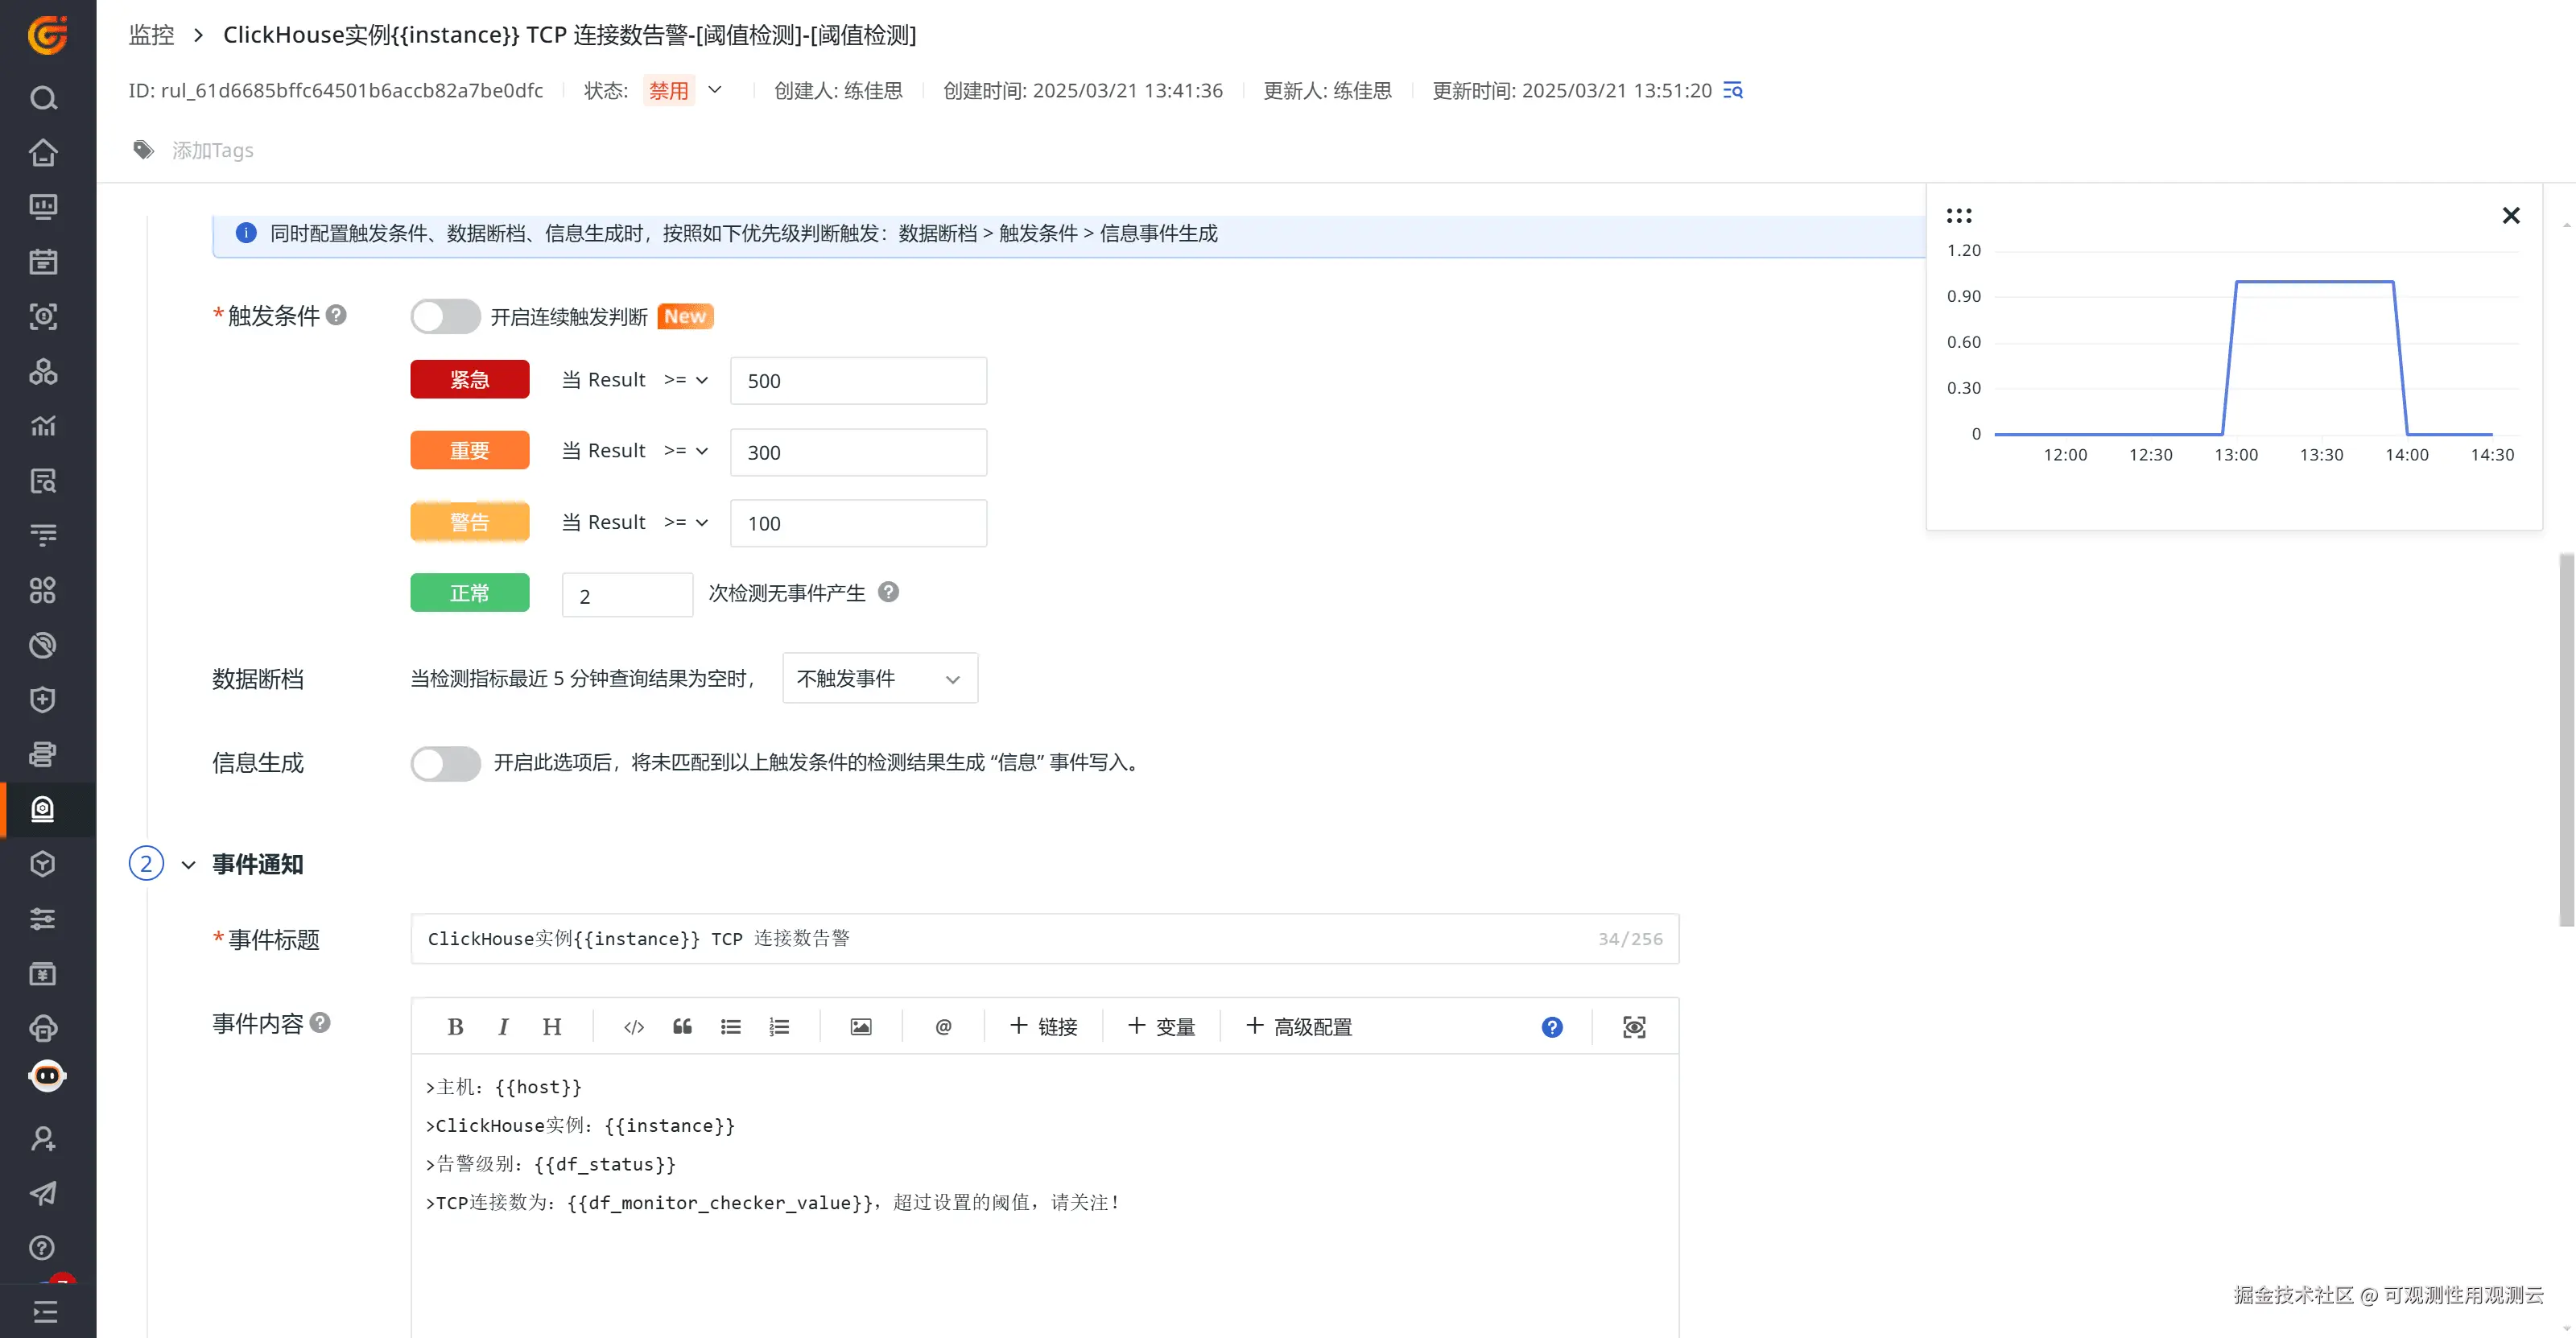Collapse the 事件通知 section

tap(188, 865)
